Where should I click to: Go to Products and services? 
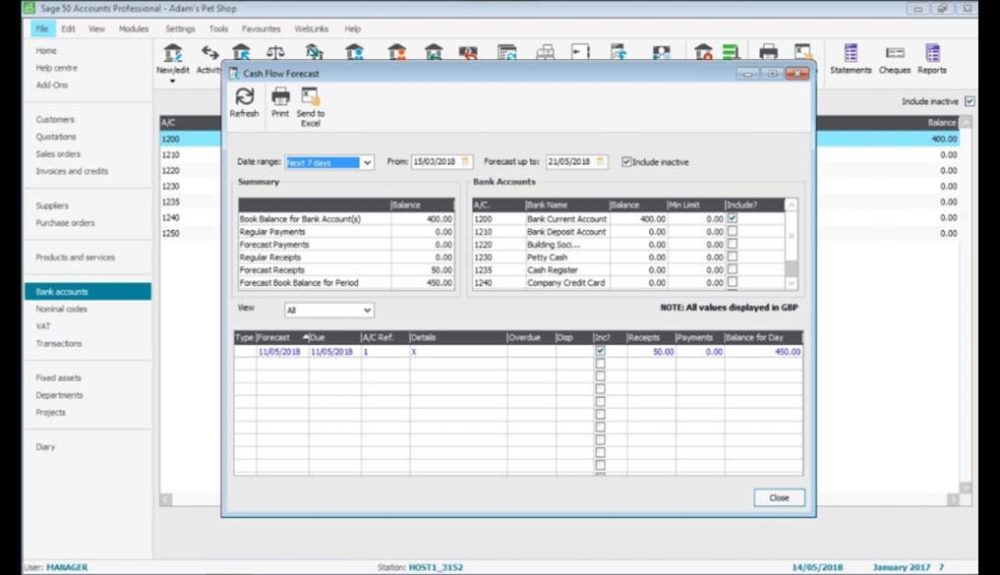[x=75, y=257]
